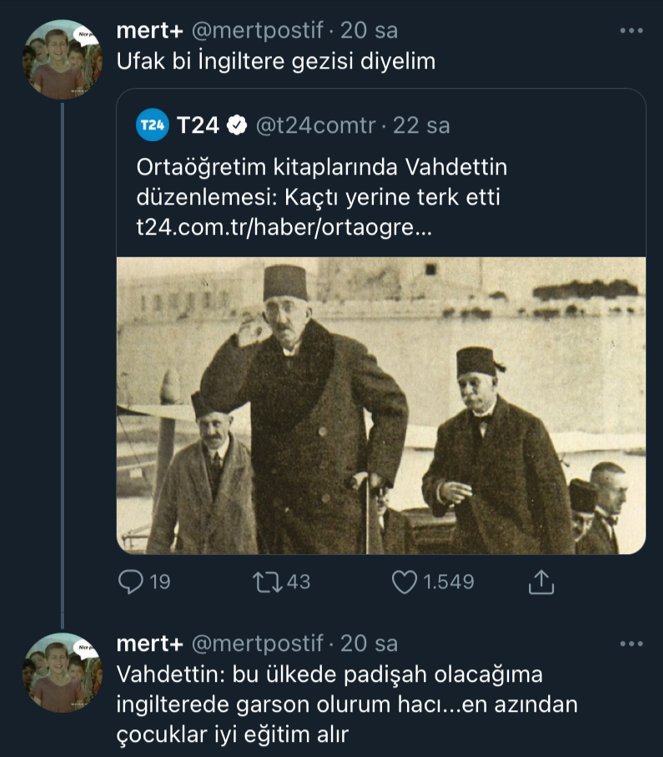Open second tweet's three-dot menu

point(631,642)
